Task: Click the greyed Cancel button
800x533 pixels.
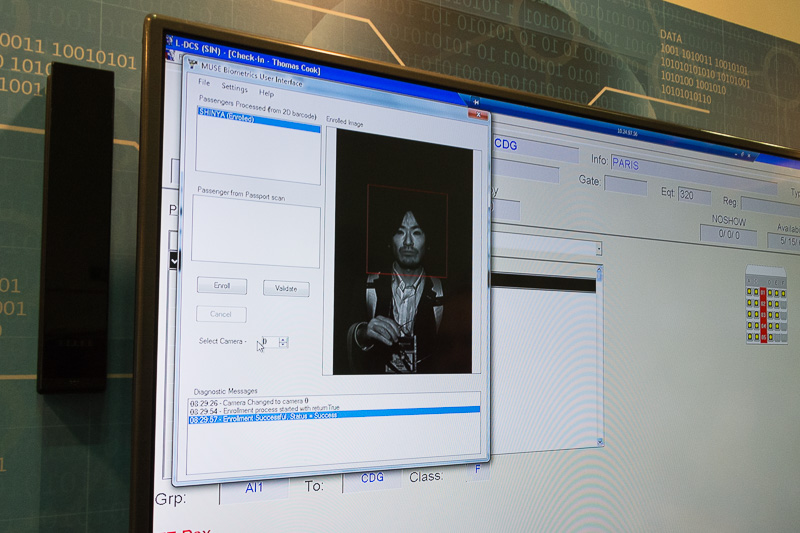Action: (x=221, y=314)
